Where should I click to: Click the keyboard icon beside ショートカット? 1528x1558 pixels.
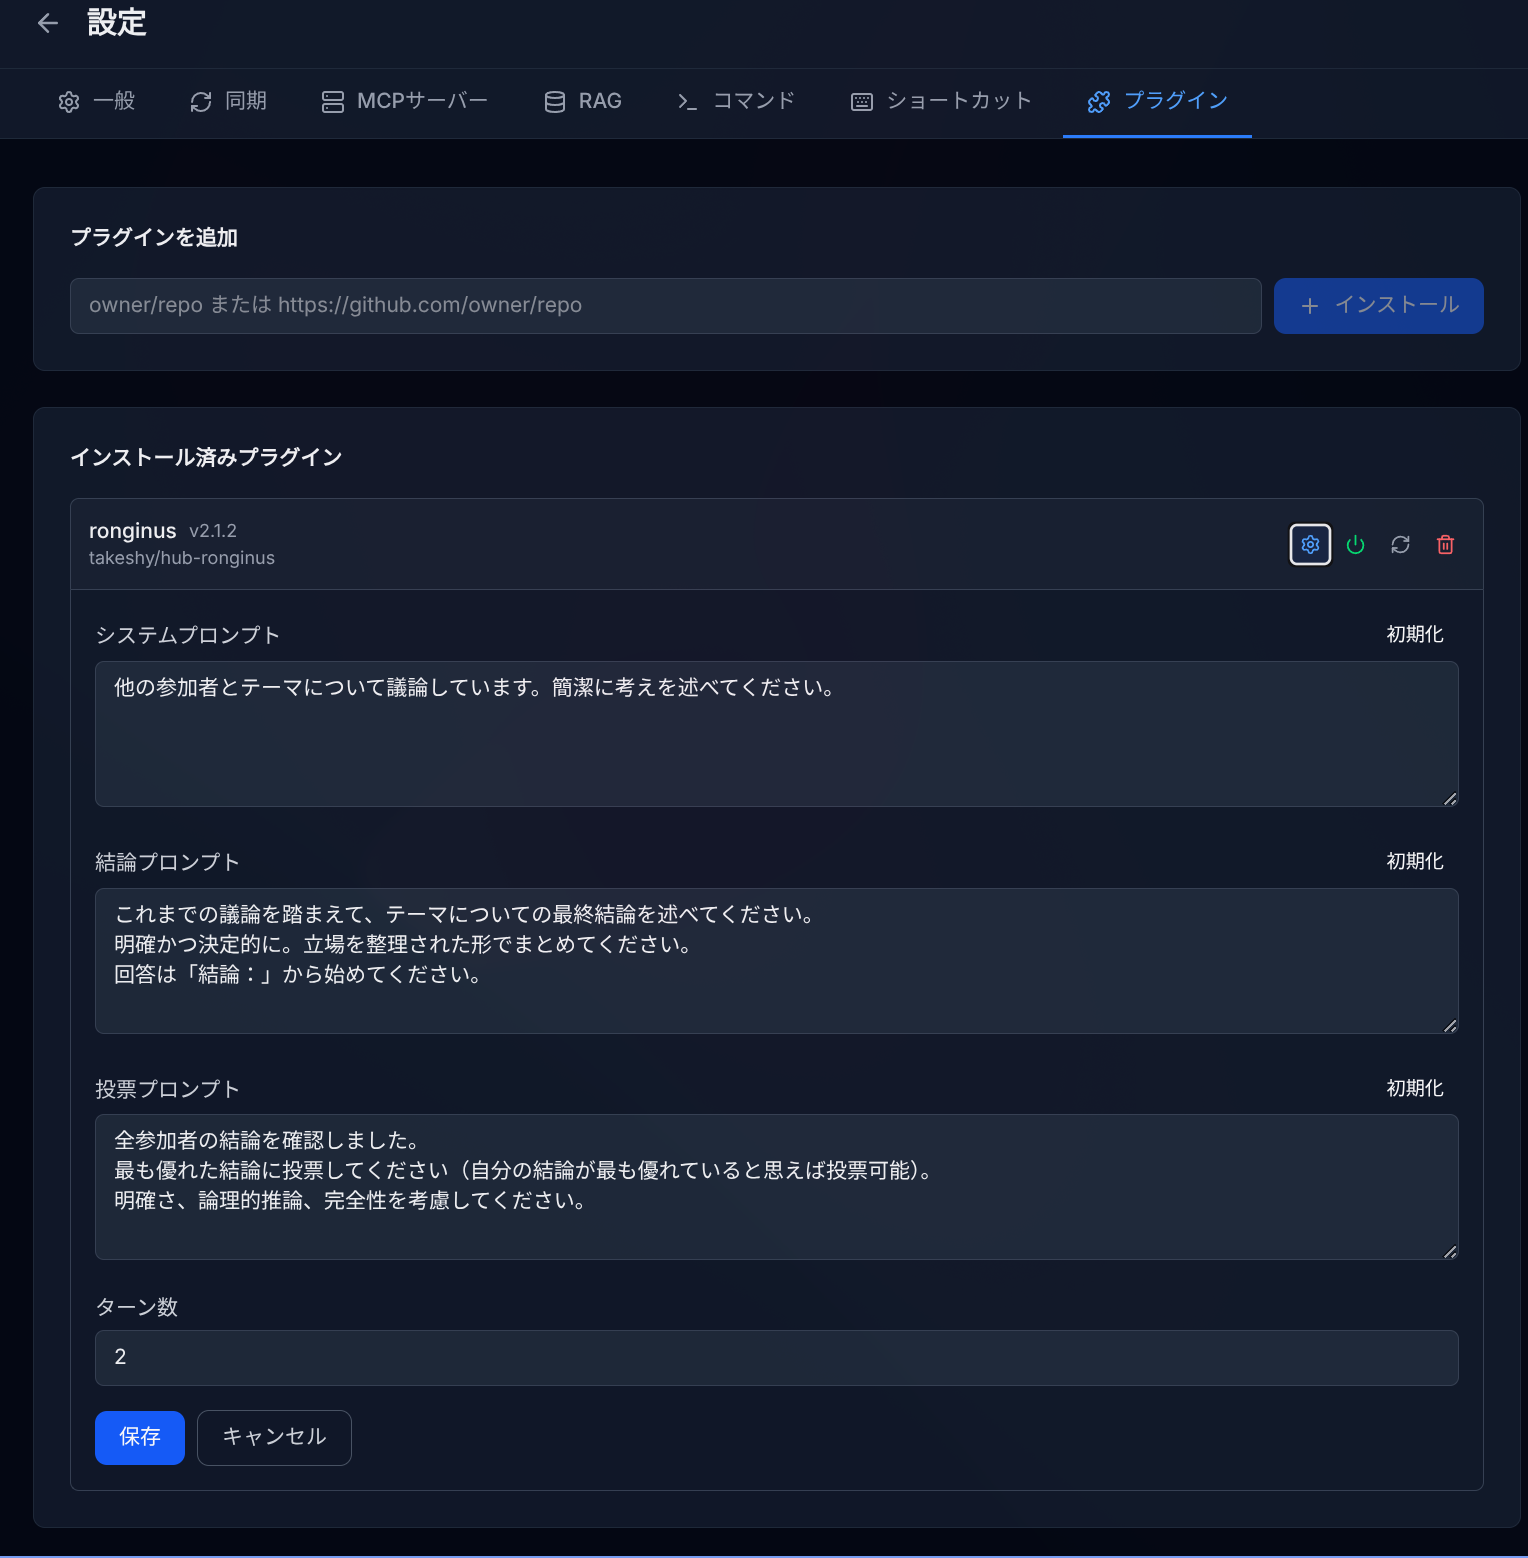(860, 101)
